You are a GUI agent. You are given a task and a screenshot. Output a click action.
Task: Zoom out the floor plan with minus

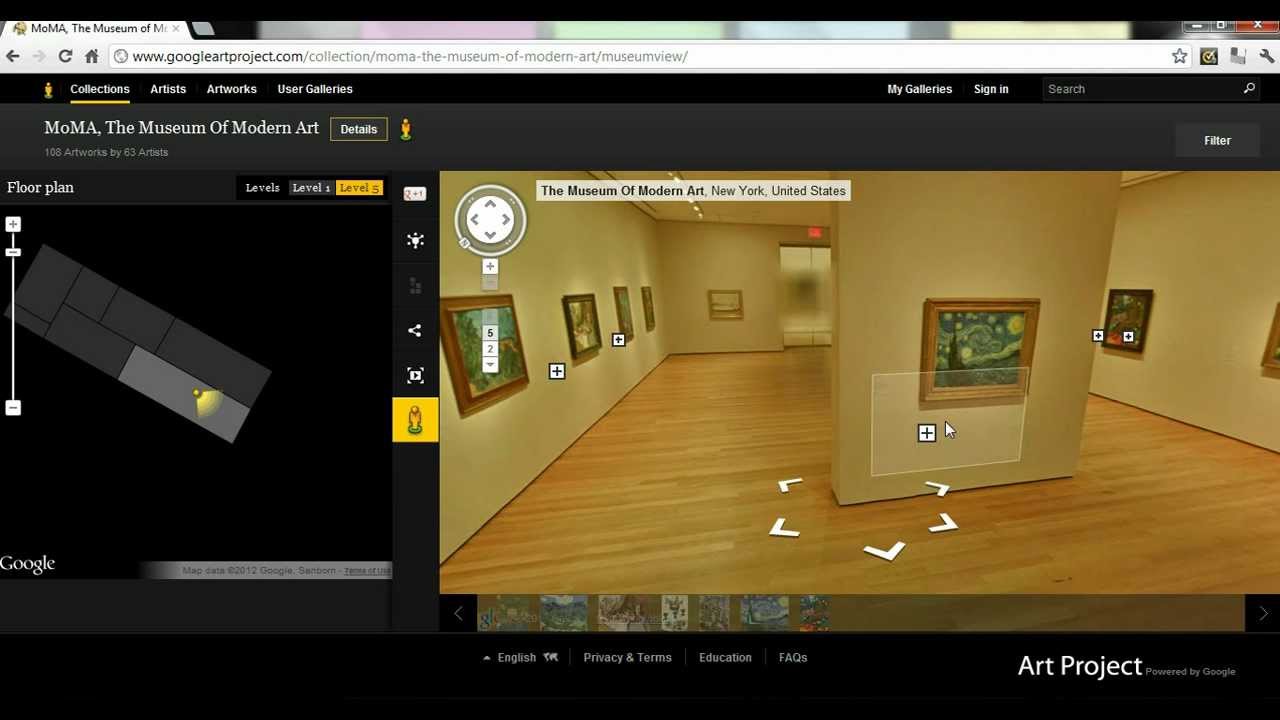point(13,407)
